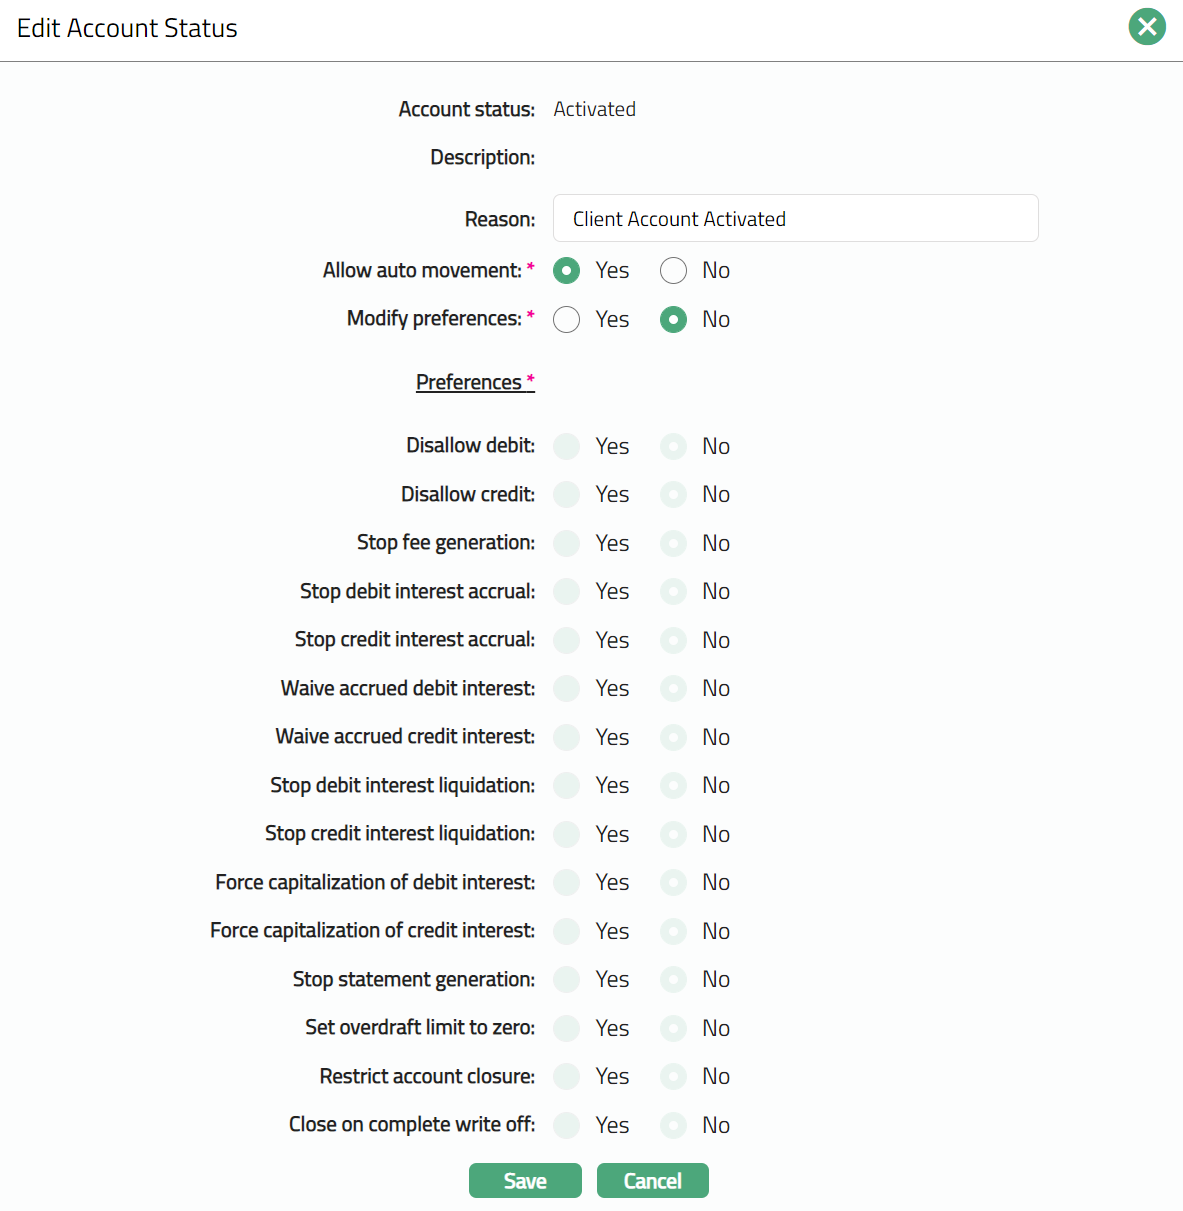Select No for Allow auto movement
1183x1211 pixels.
pyautogui.click(x=673, y=271)
